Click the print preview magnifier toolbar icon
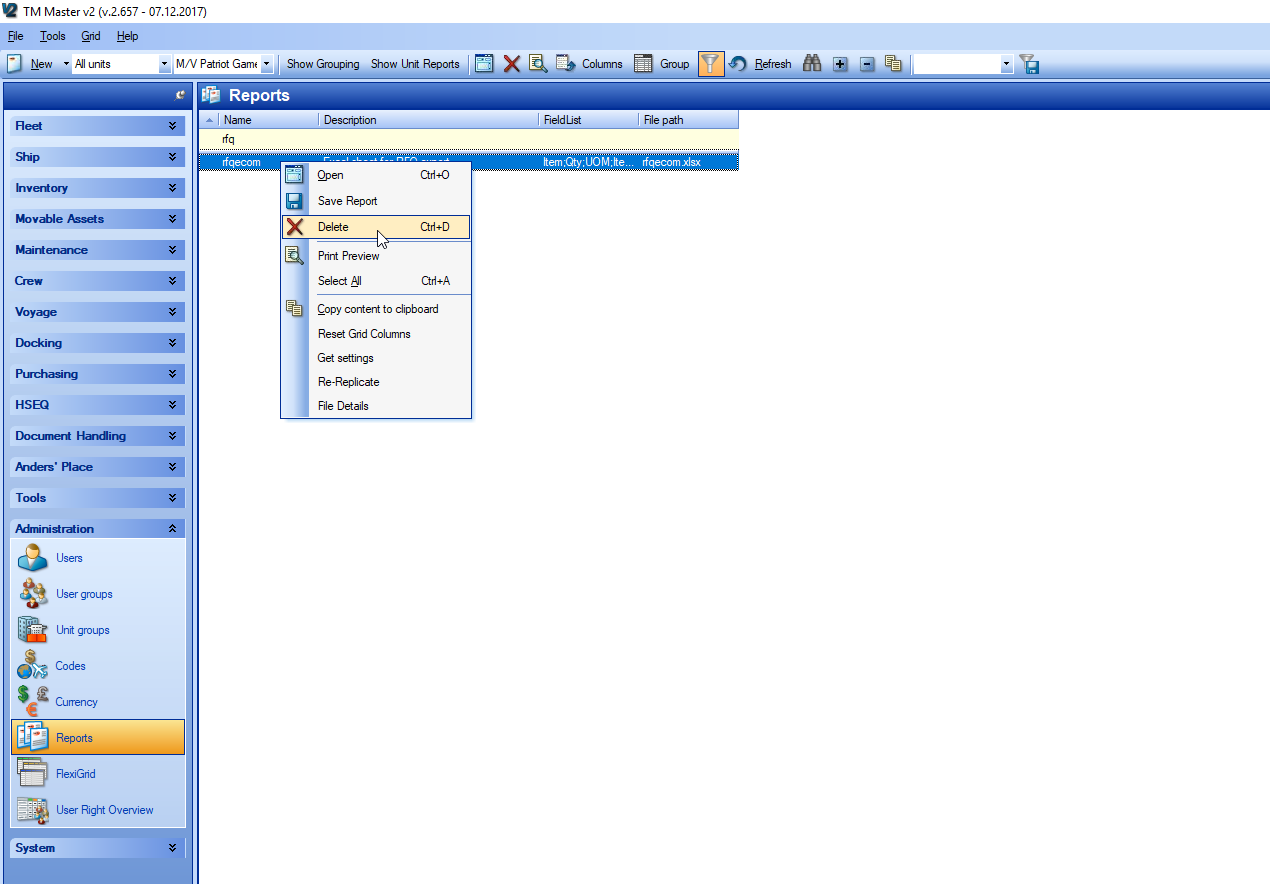 point(538,64)
